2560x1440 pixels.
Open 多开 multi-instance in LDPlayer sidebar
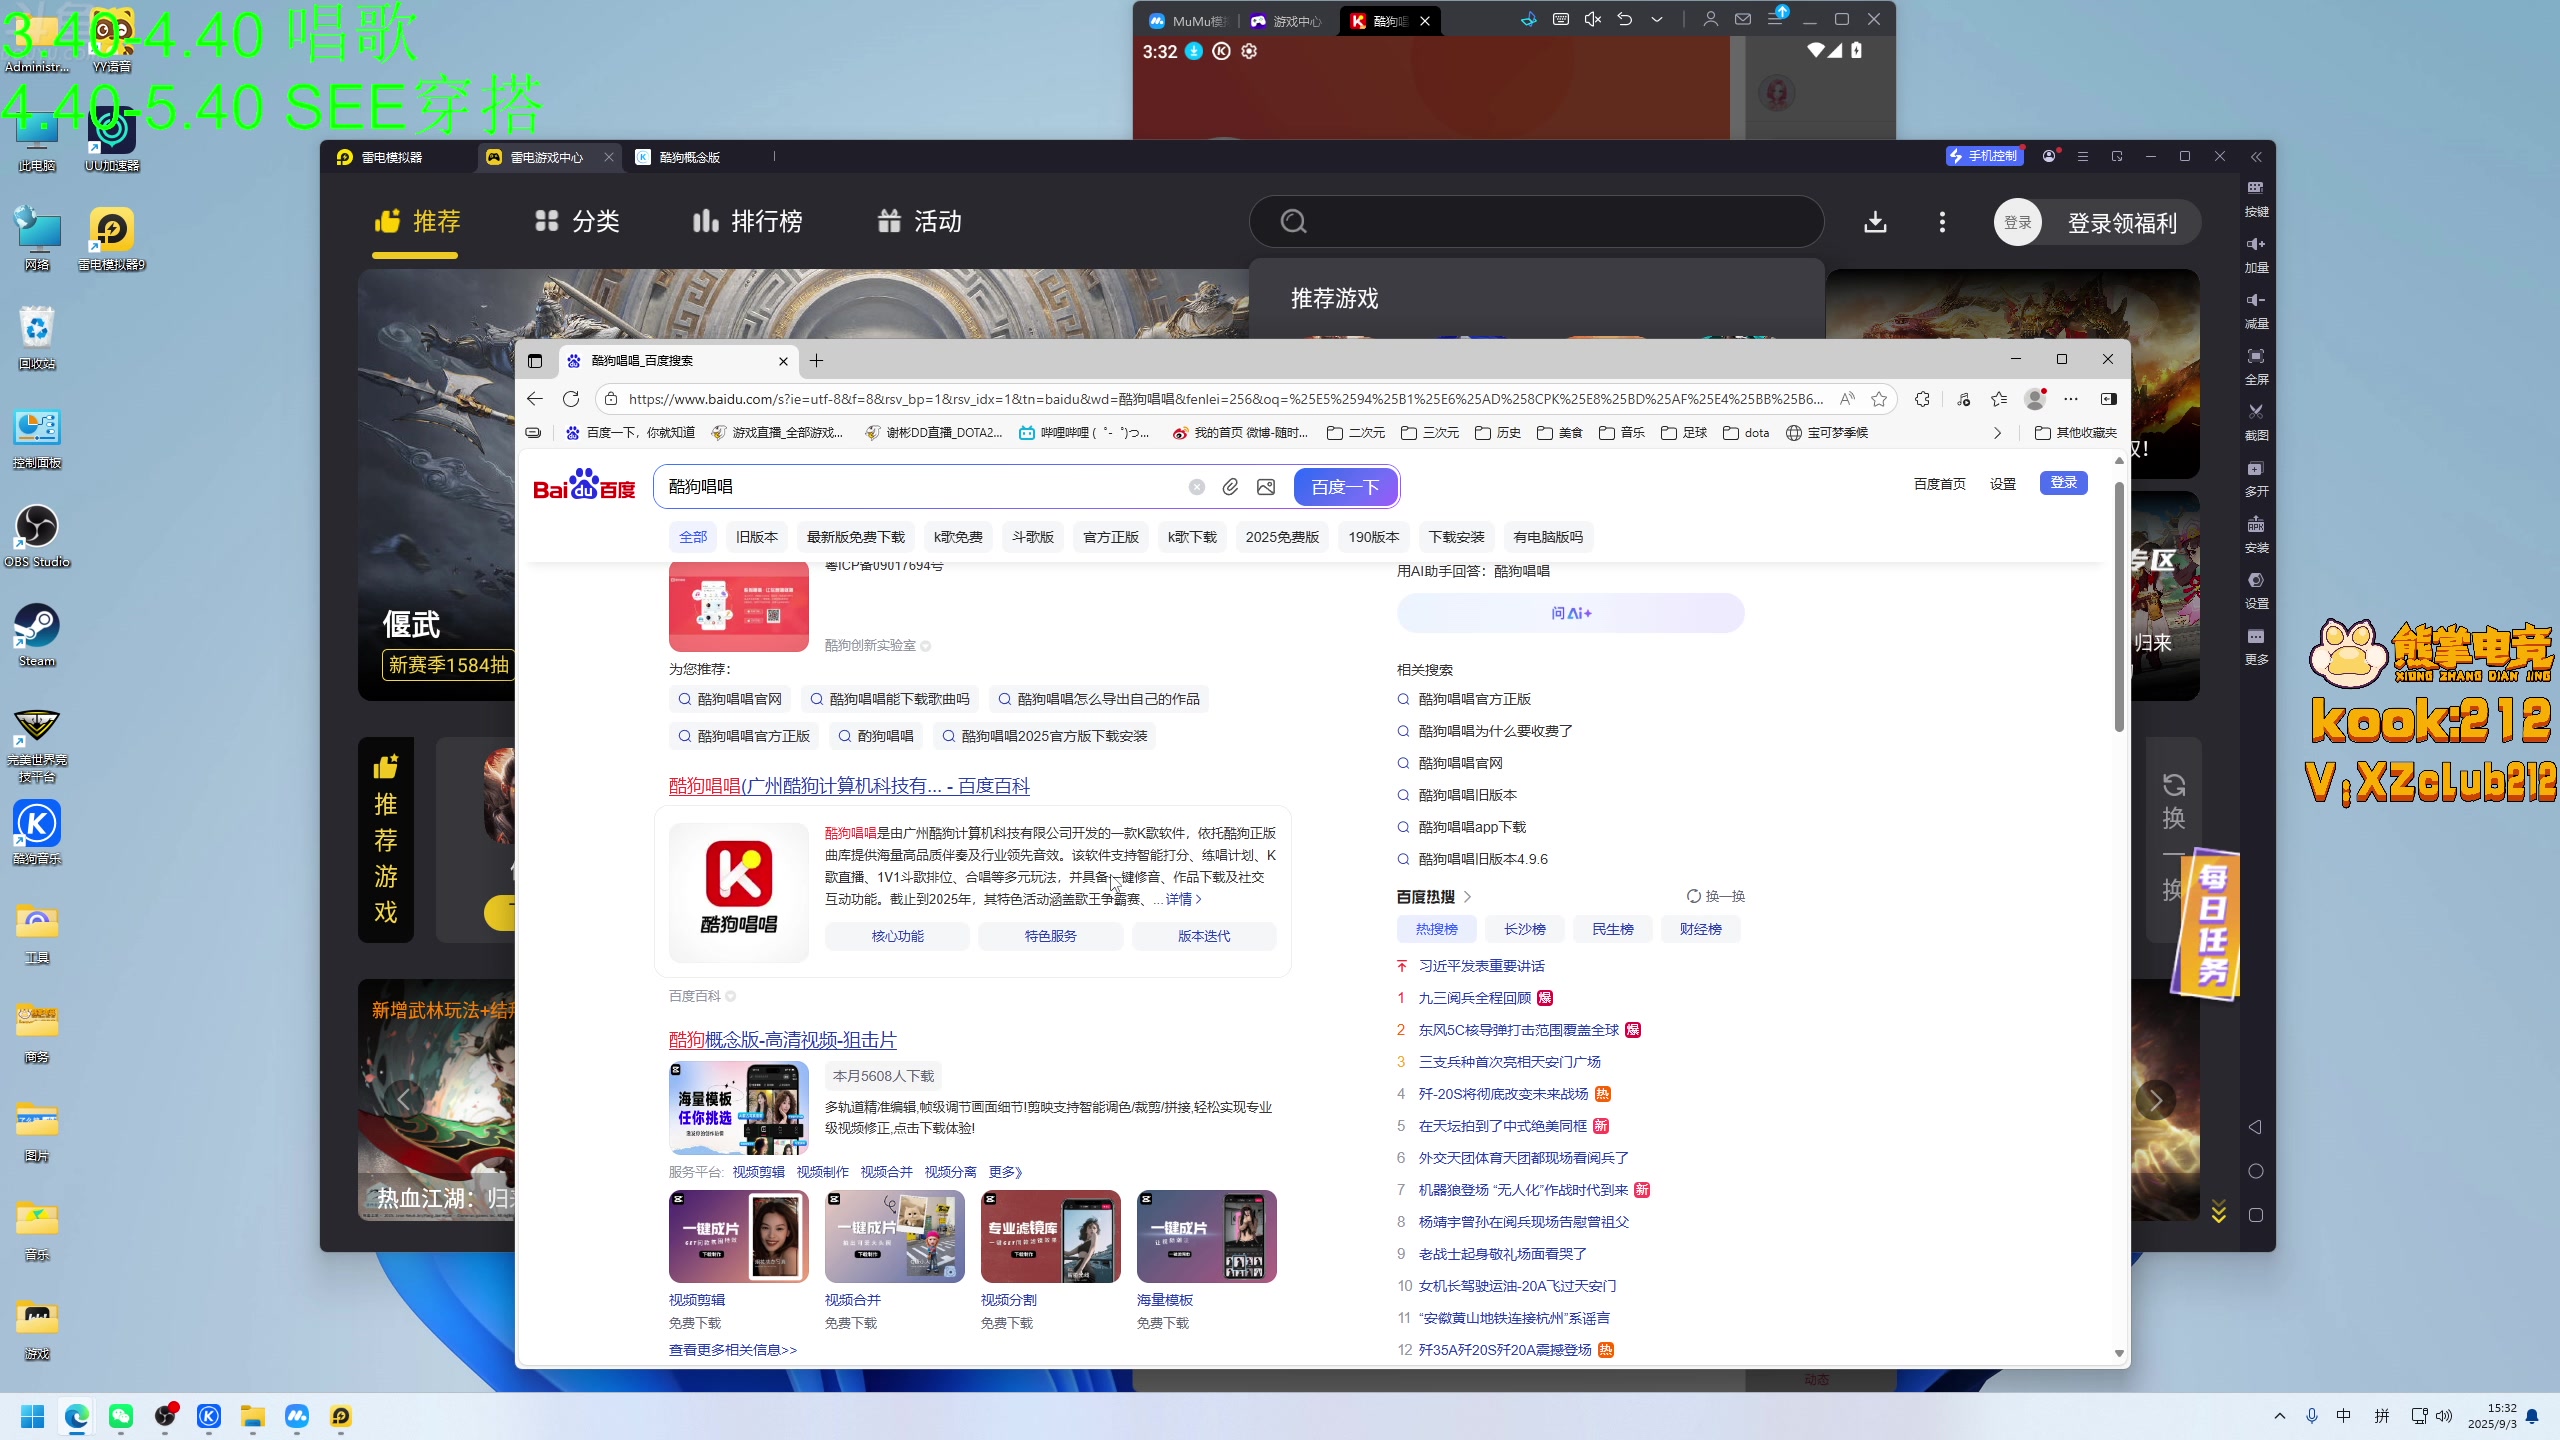coord(2256,477)
